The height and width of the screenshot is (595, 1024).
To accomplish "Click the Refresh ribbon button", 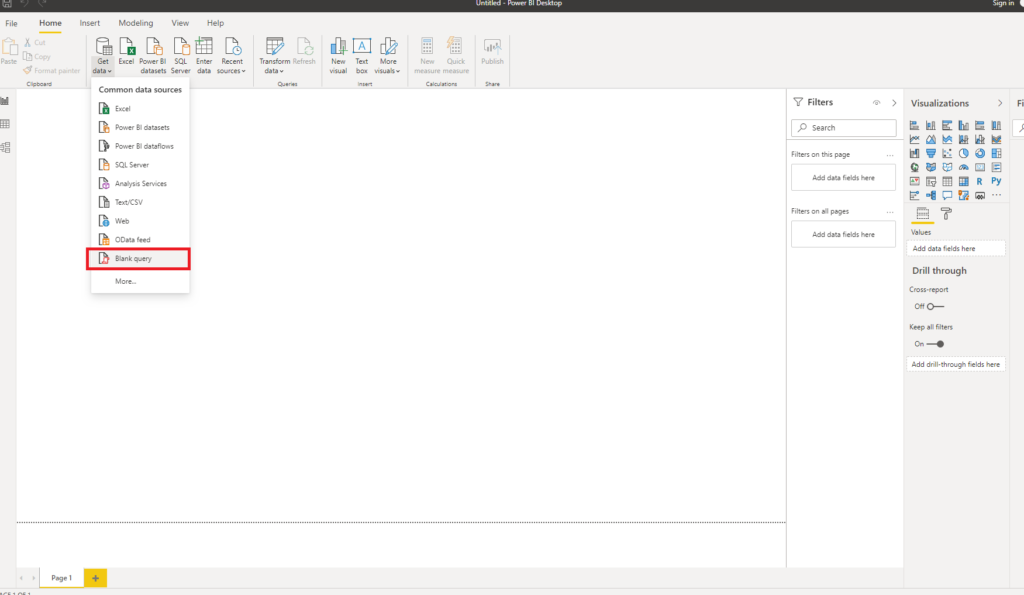I will (x=304, y=51).
